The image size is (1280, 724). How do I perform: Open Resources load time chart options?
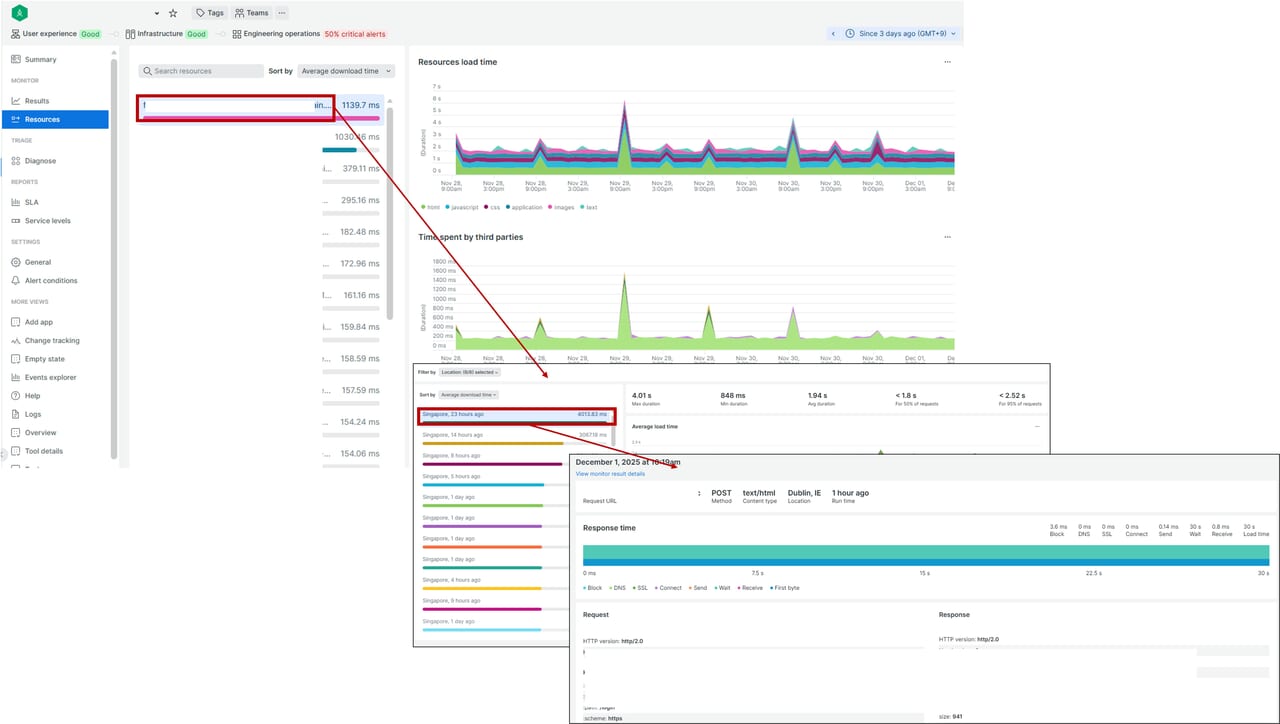point(947,62)
